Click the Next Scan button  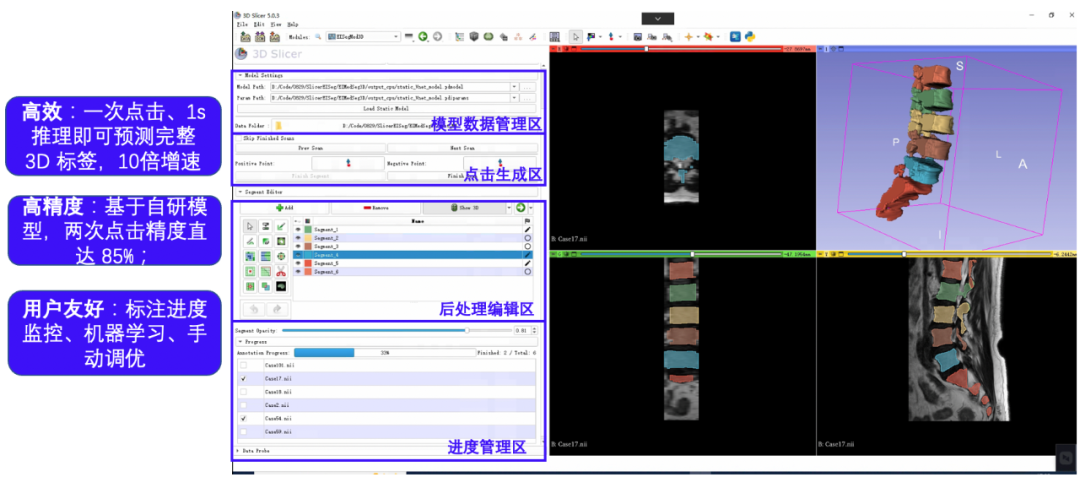click(x=462, y=148)
